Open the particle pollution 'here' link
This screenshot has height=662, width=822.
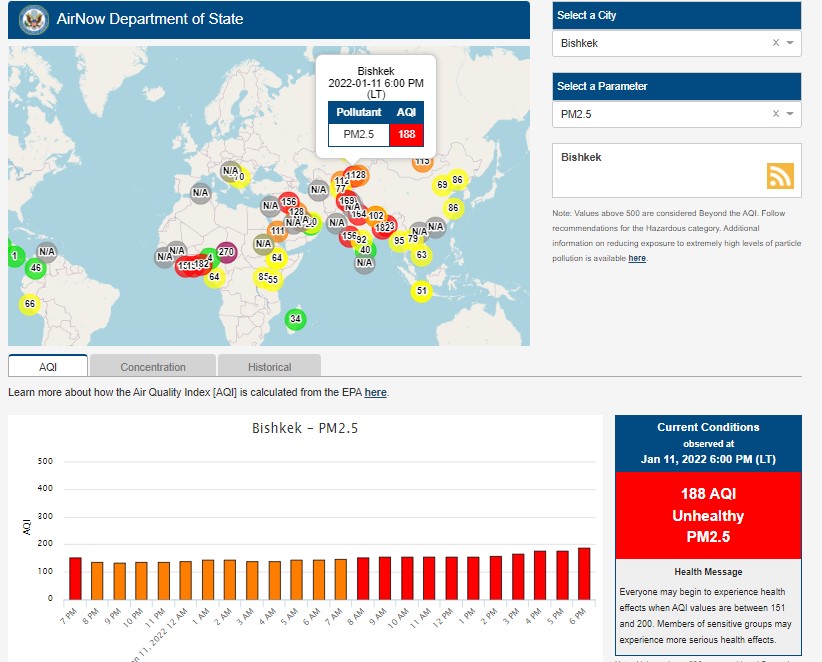coord(637,258)
